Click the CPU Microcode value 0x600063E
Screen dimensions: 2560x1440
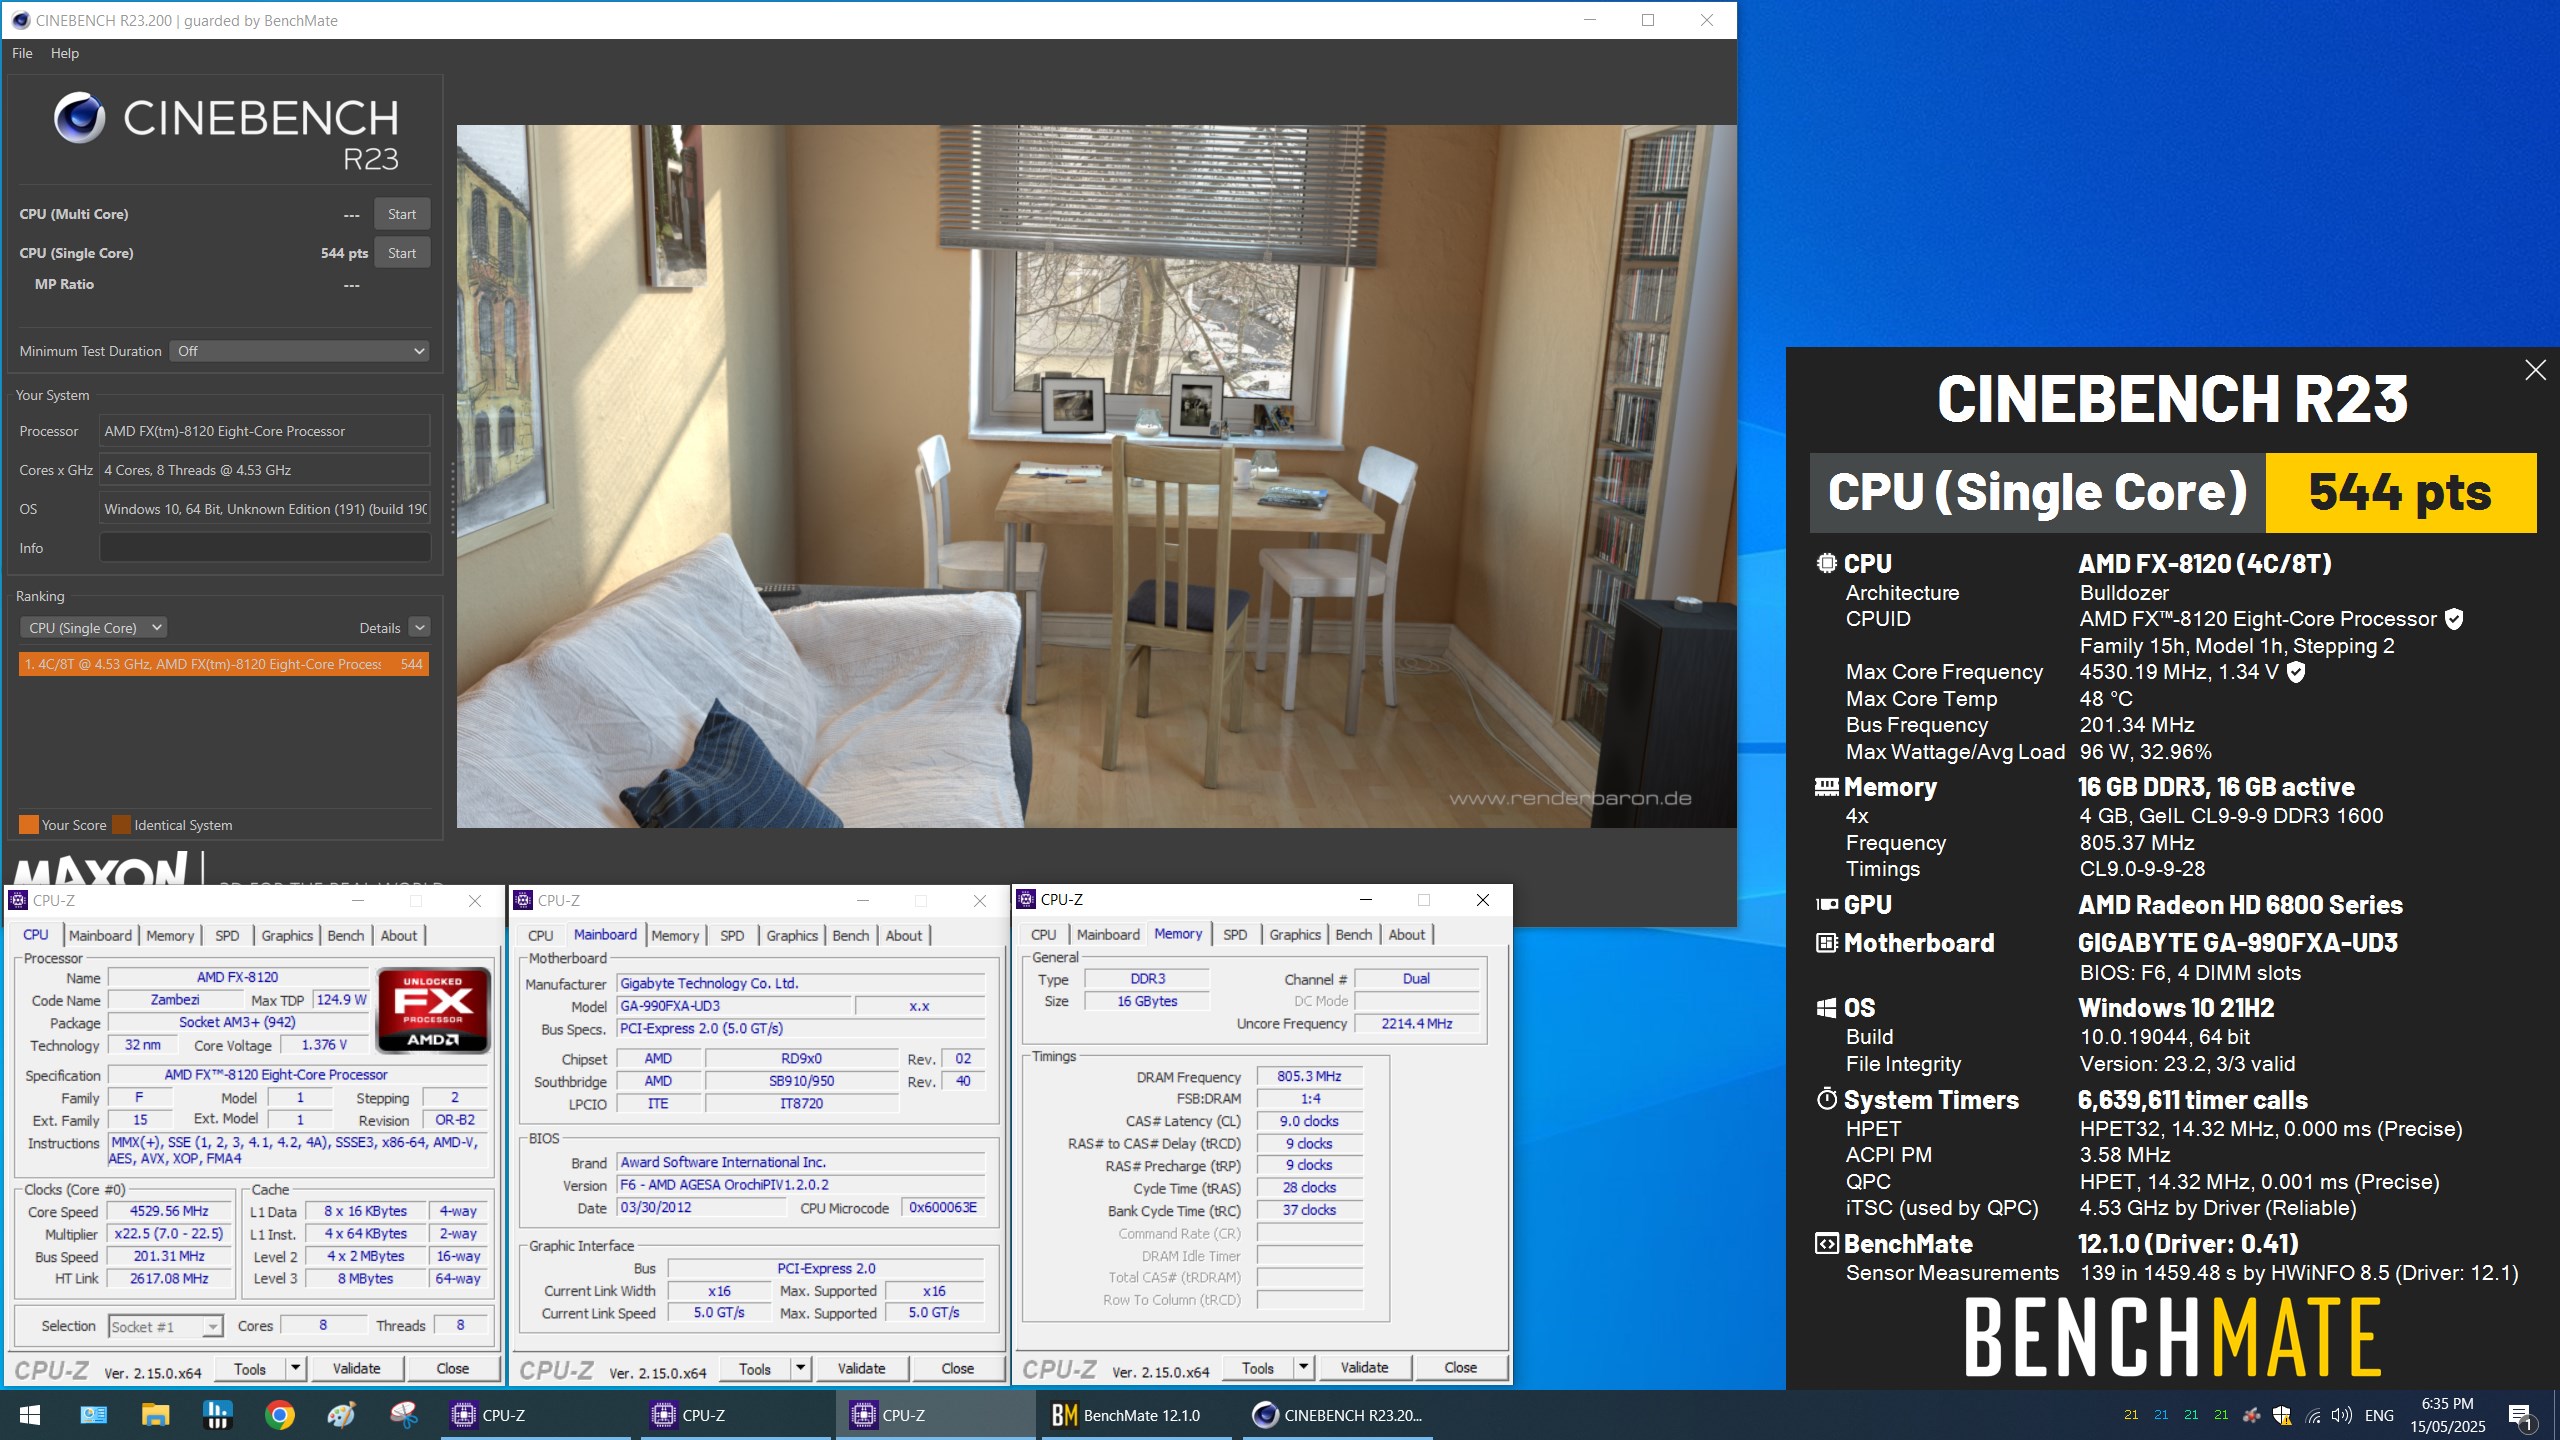[943, 1207]
